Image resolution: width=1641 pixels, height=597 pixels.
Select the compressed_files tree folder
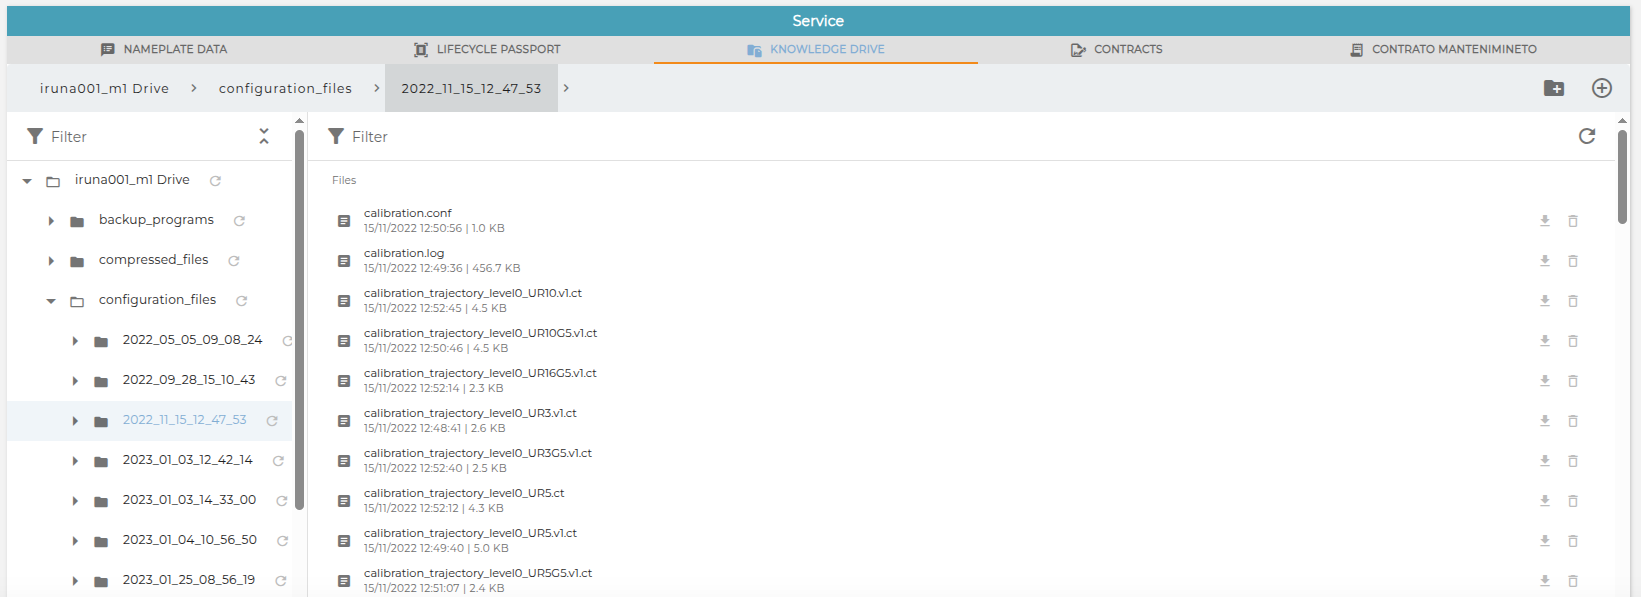tap(154, 260)
